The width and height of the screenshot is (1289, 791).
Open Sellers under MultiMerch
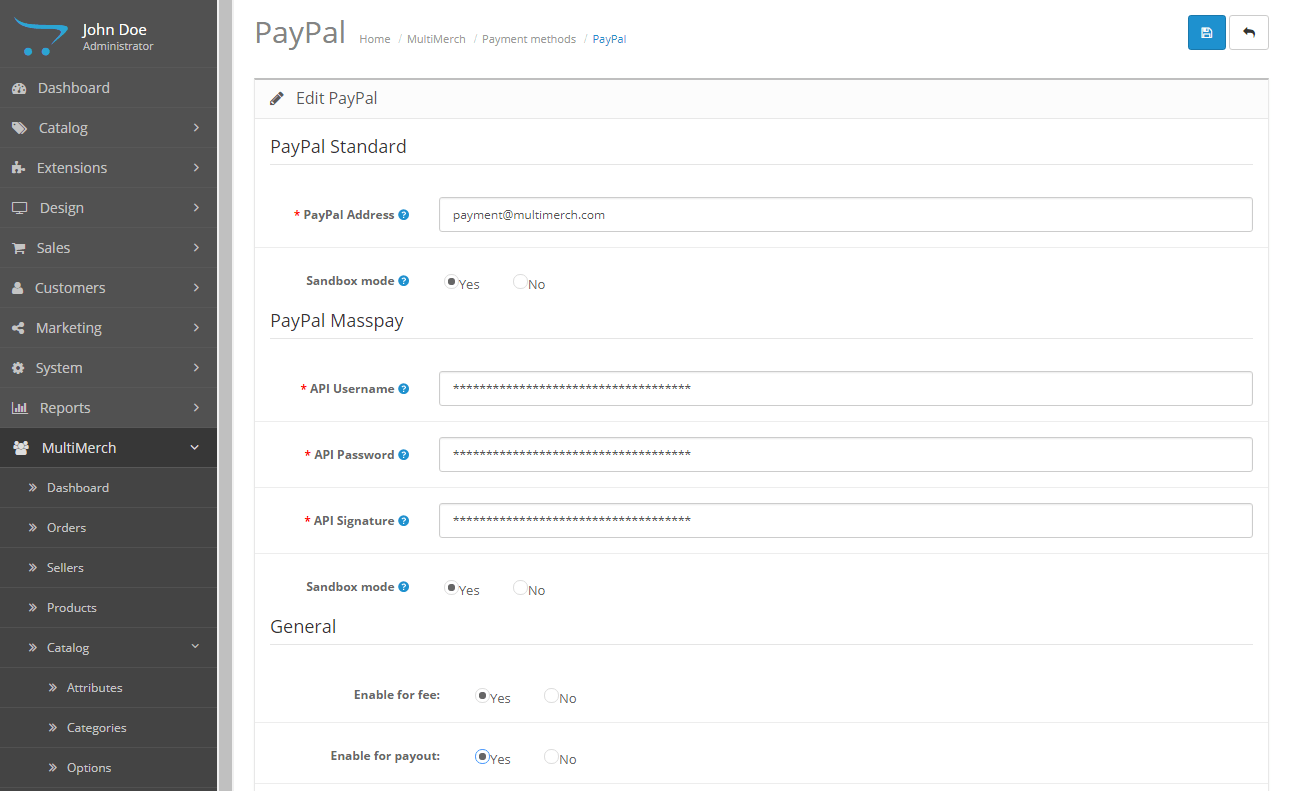coord(65,568)
